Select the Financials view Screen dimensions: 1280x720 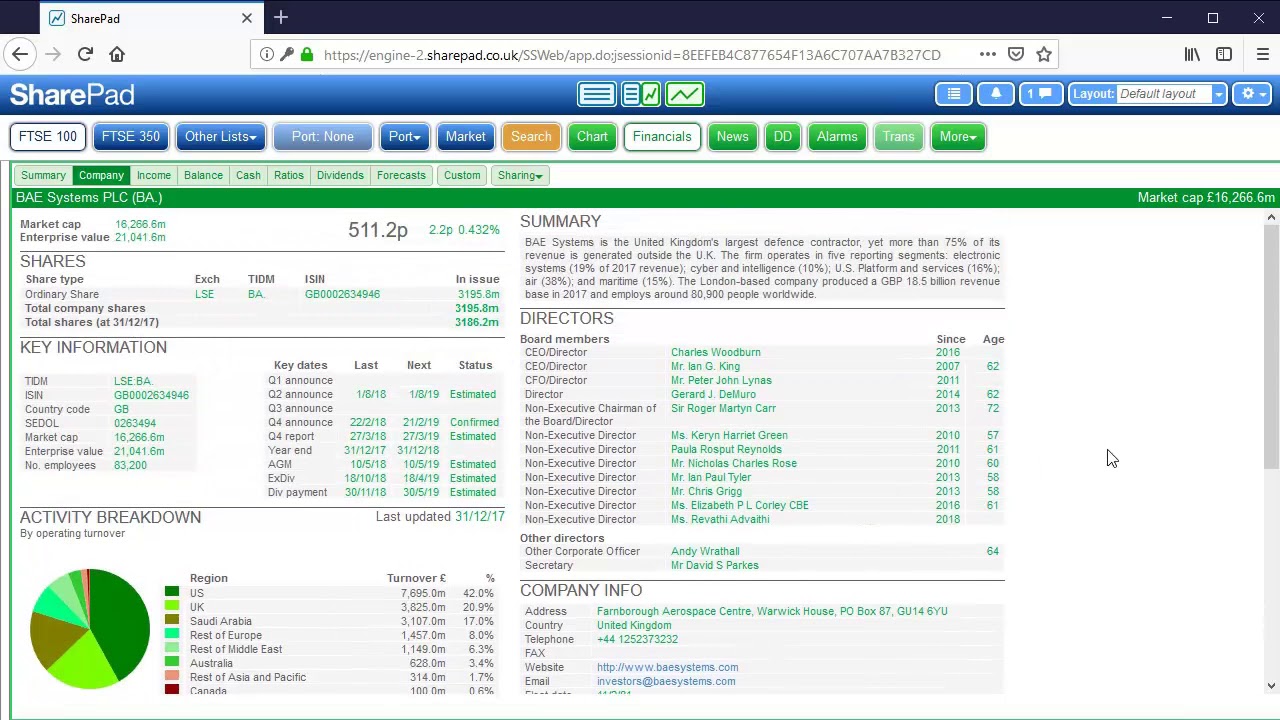(x=662, y=137)
